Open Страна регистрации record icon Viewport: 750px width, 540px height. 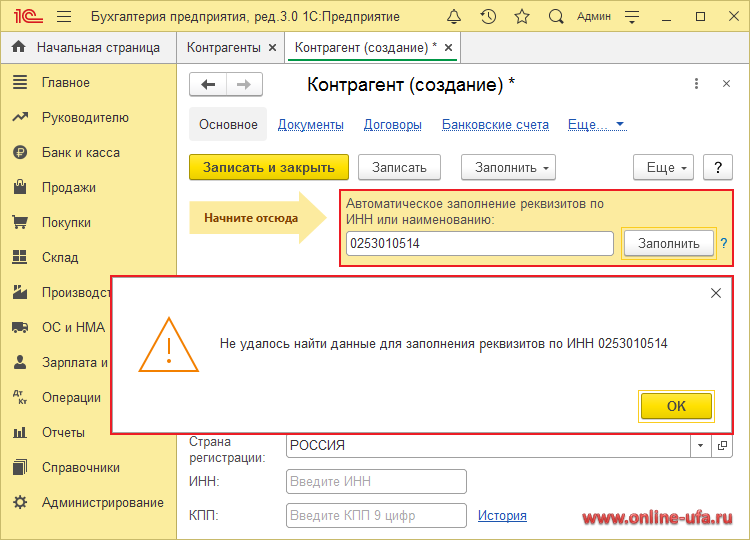click(722, 445)
